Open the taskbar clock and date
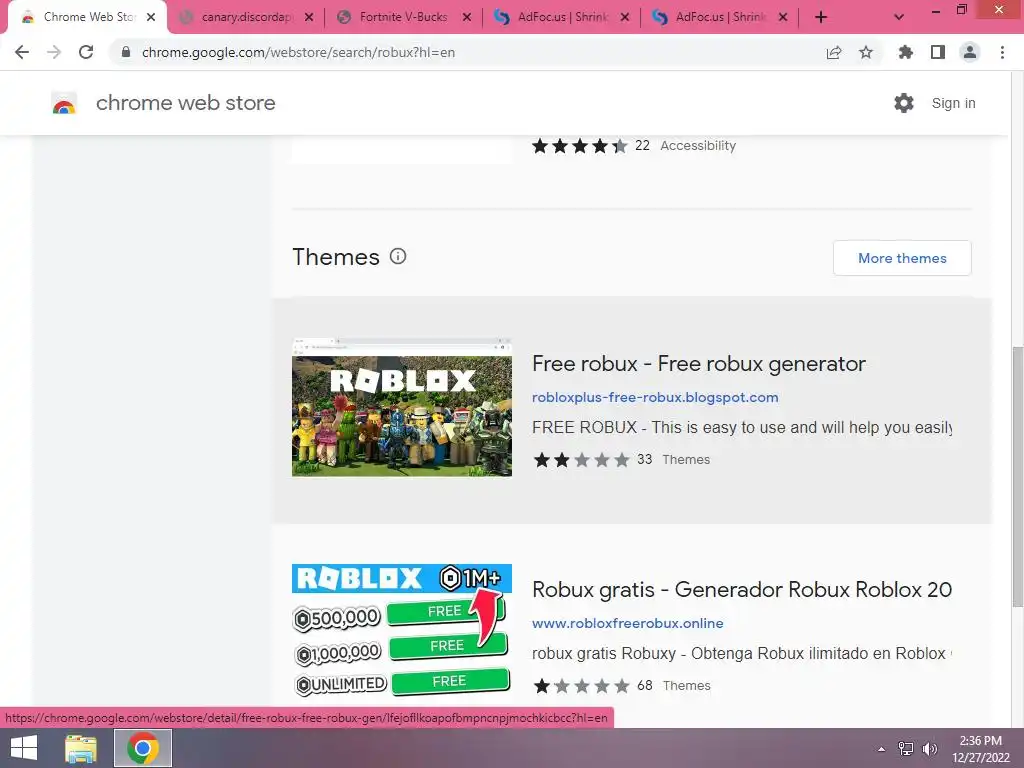The width and height of the screenshot is (1024, 768). click(x=981, y=749)
